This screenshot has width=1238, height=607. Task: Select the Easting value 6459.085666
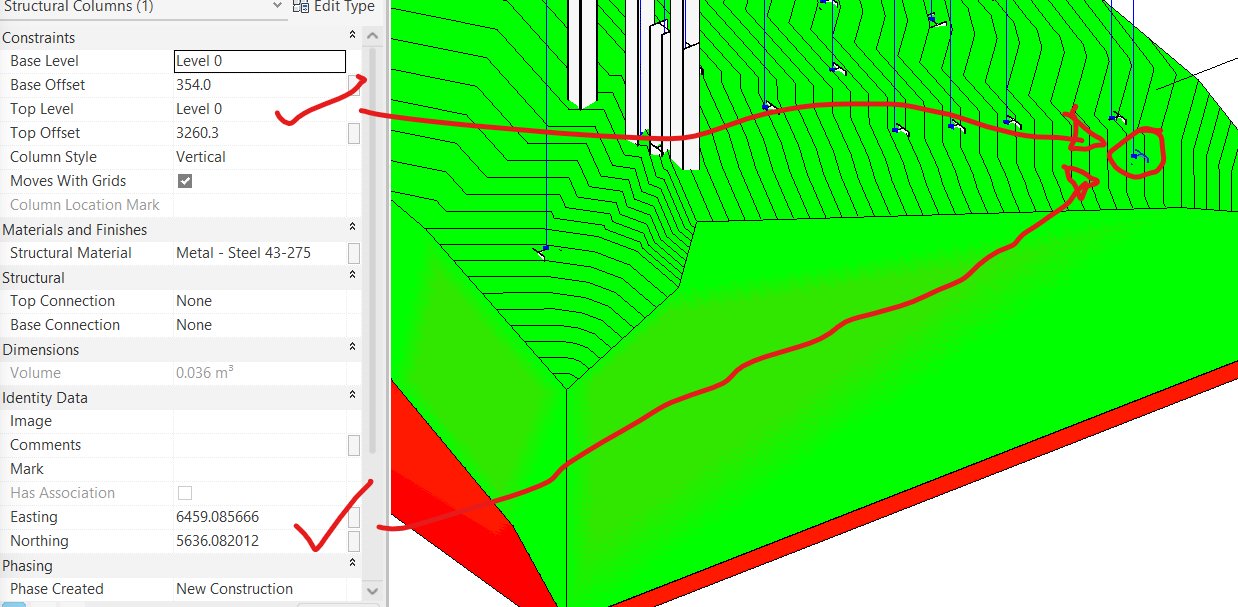217,517
